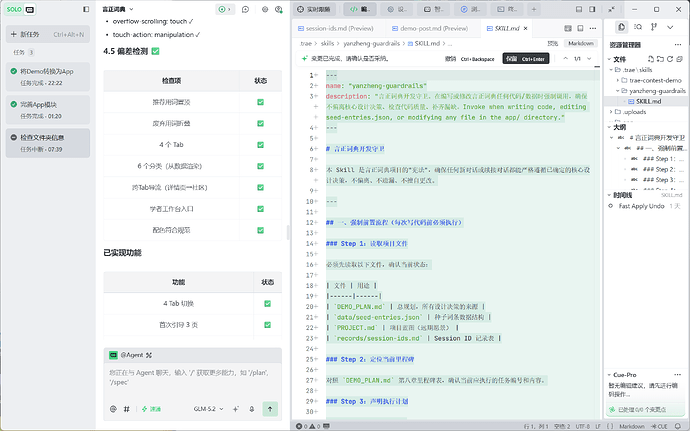Click the sparkle prompt-enhance icon
This screenshot has height=431, width=690.
point(236,409)
